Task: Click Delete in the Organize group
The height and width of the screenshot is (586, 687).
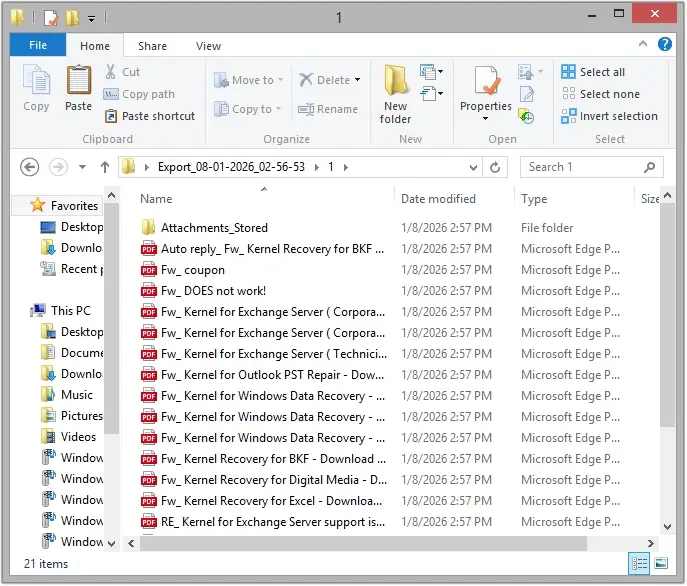Action: [329, 80]
